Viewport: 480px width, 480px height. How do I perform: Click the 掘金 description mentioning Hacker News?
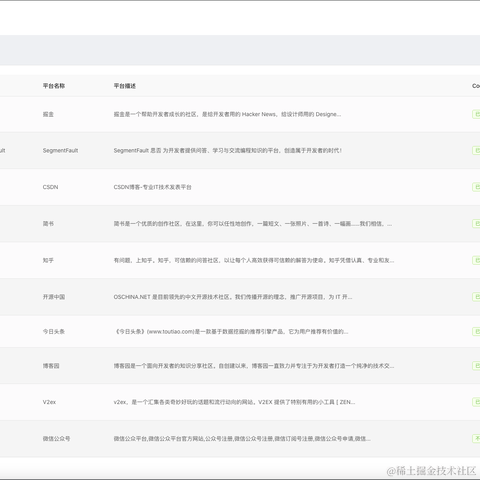pyautogui.click(x=227, y=114)
